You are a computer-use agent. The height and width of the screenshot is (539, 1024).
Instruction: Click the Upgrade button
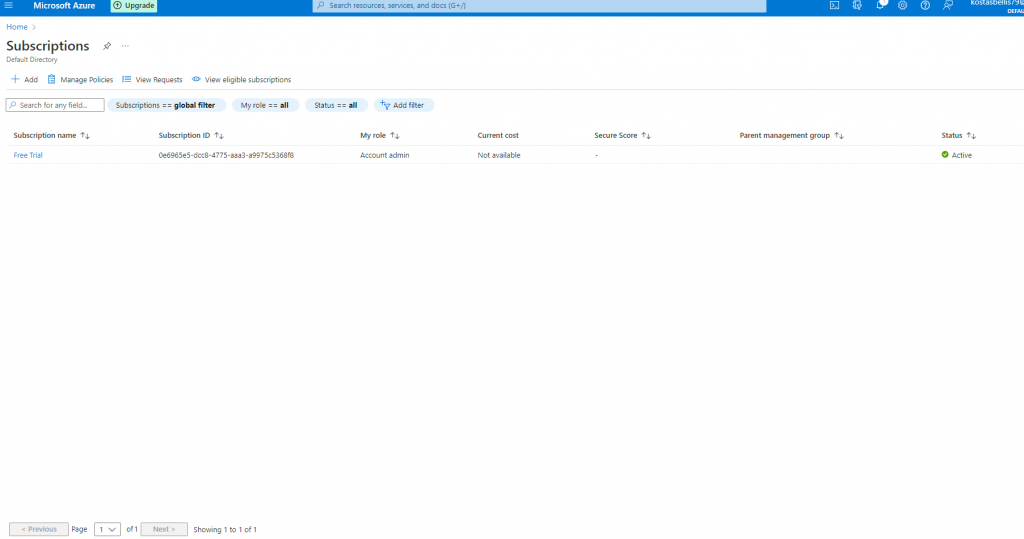(x=133, y=6)
